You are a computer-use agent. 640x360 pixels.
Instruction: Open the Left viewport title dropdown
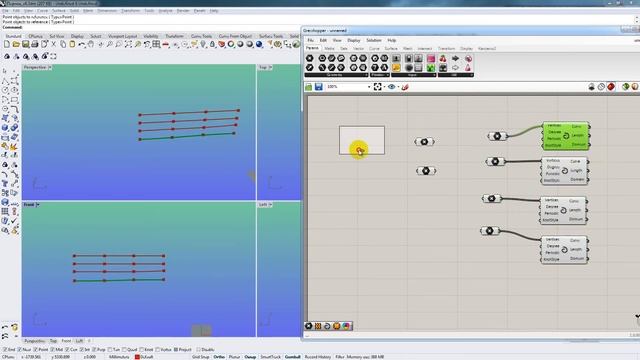[x=270, y=204]
